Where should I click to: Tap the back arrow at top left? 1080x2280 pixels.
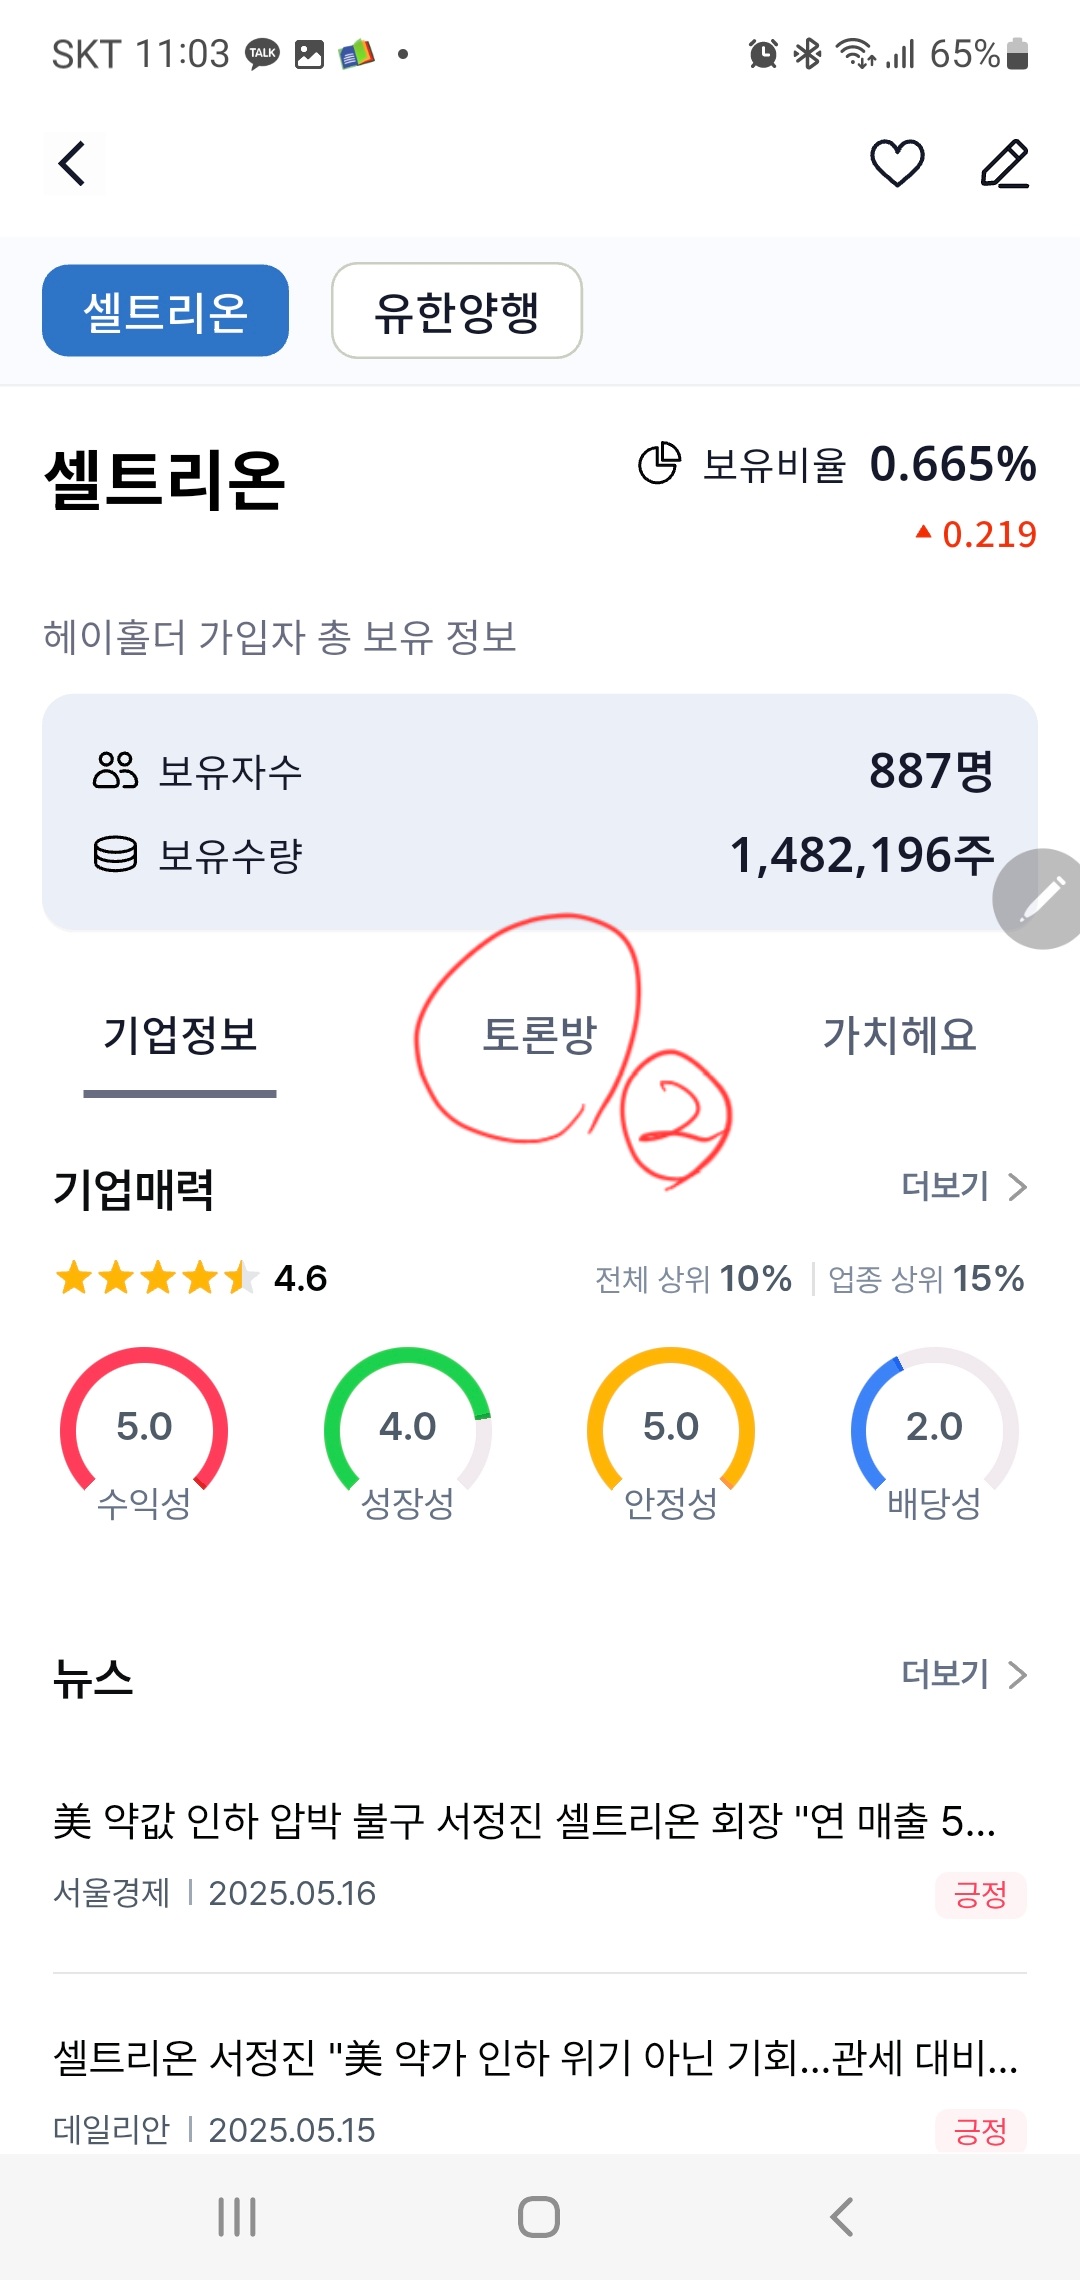tap(72, 164)
